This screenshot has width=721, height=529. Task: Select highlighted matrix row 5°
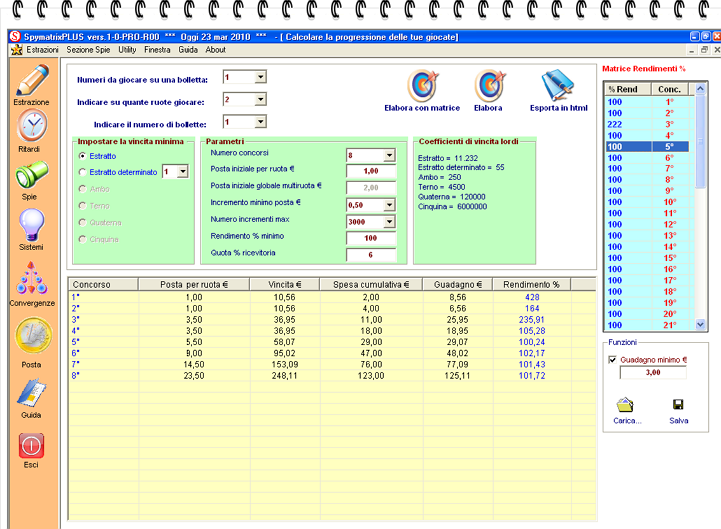coord(647,147)
